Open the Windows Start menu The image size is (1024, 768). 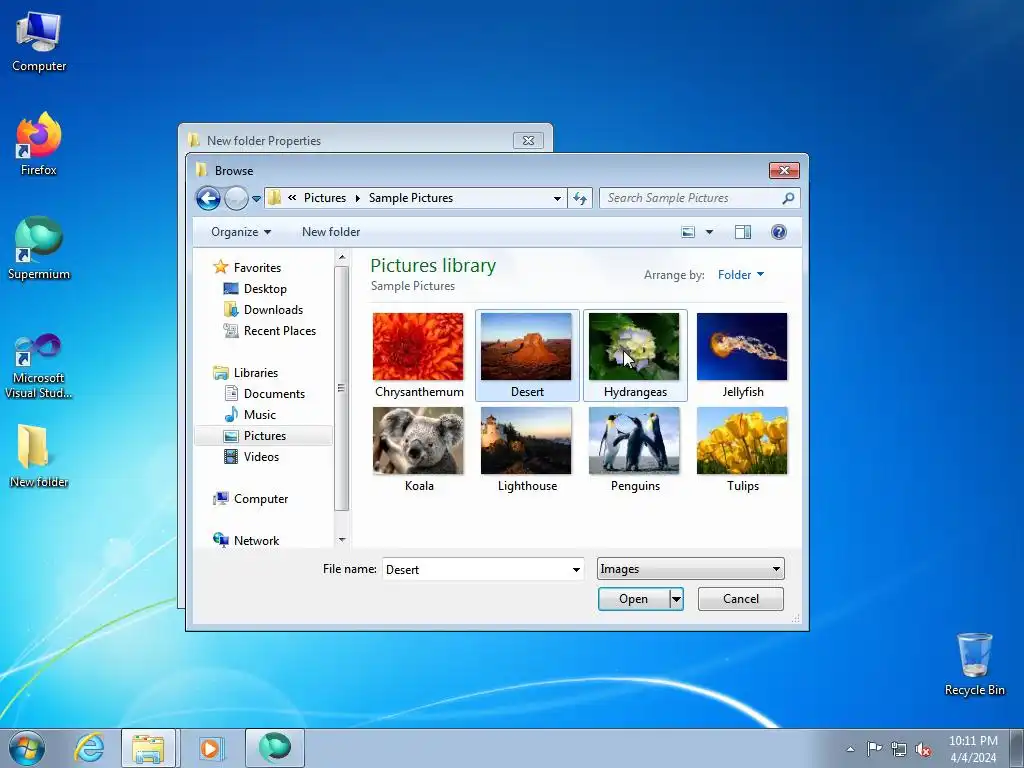(27, 748)
